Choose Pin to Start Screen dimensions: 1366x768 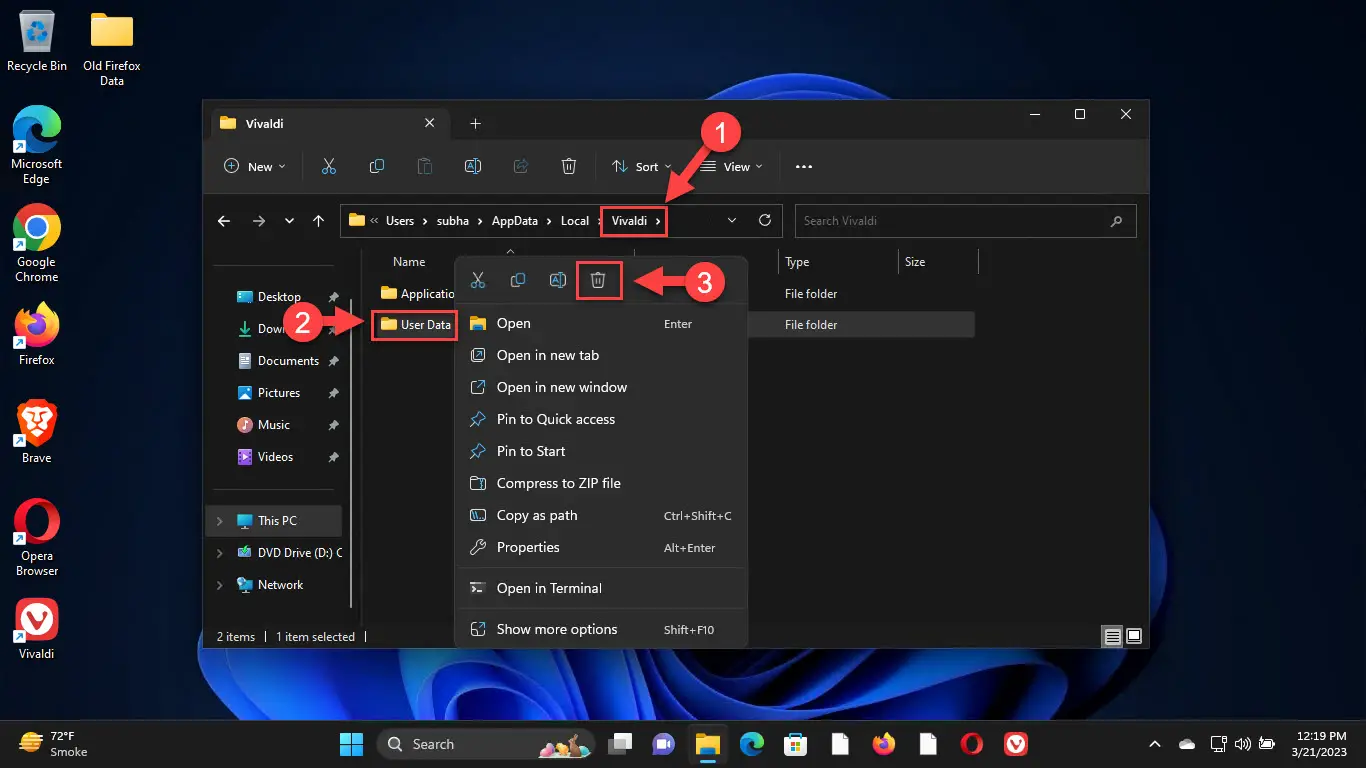602,451
